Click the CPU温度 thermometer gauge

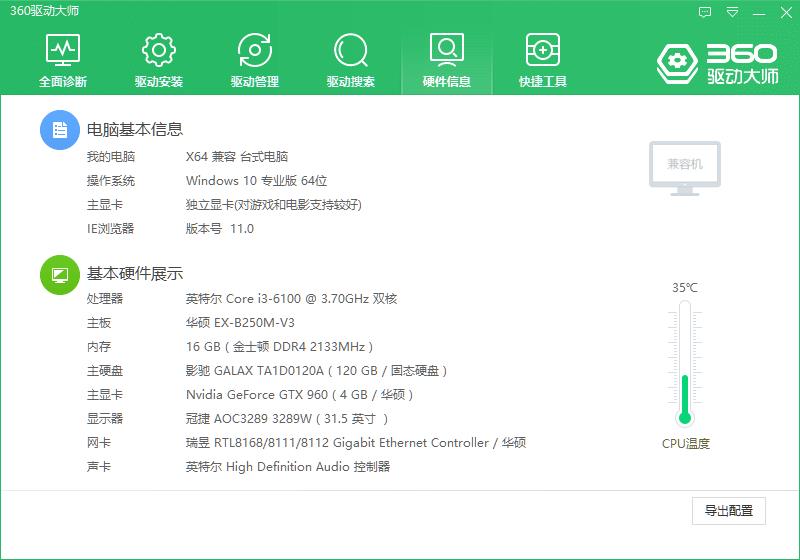[x=685, y=363]
